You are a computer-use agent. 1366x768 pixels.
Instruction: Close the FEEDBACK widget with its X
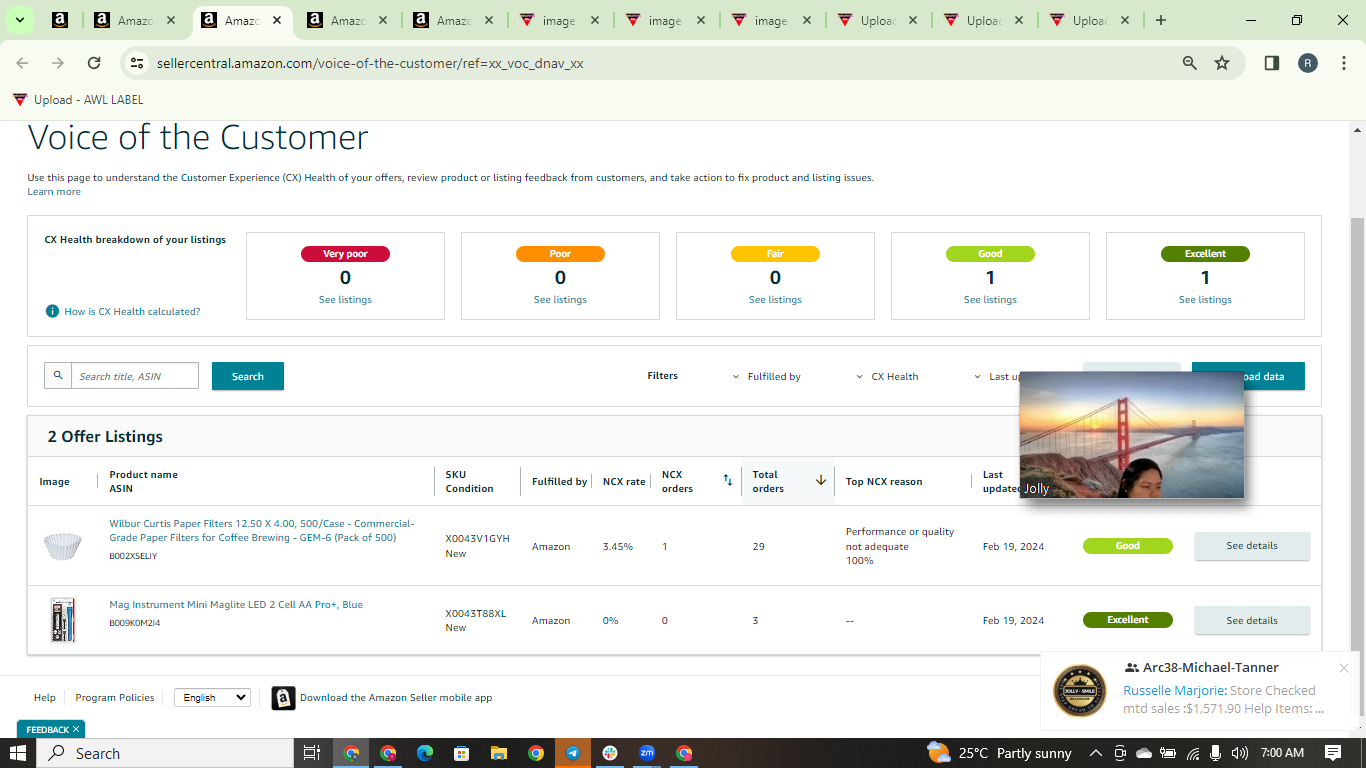(77, 730)
